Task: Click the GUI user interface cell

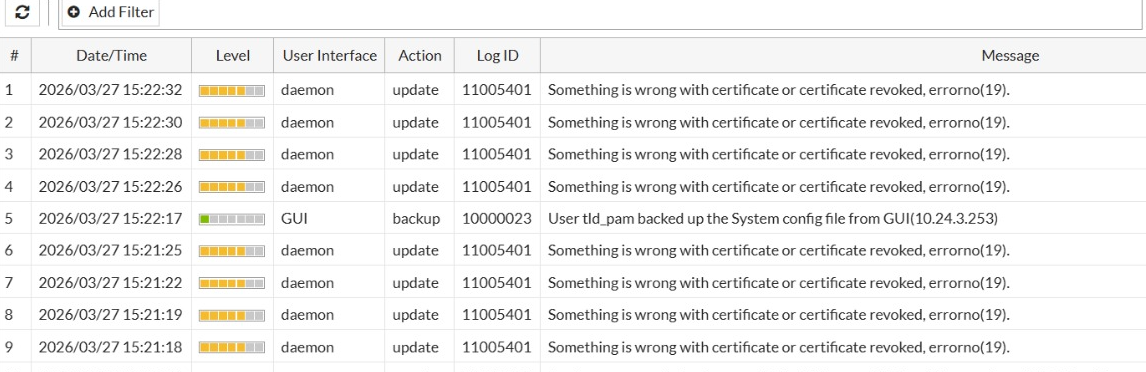Action: 294,219
